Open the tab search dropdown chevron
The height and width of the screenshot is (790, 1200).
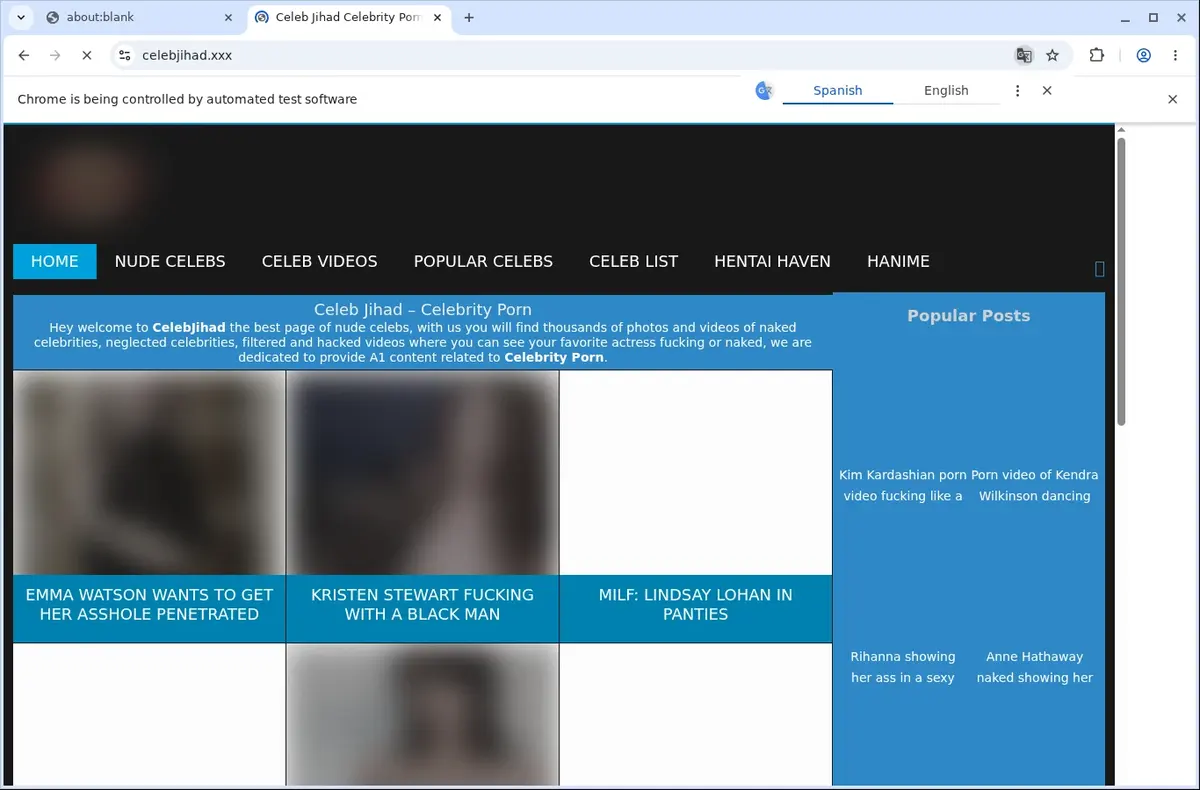(21, 17)
